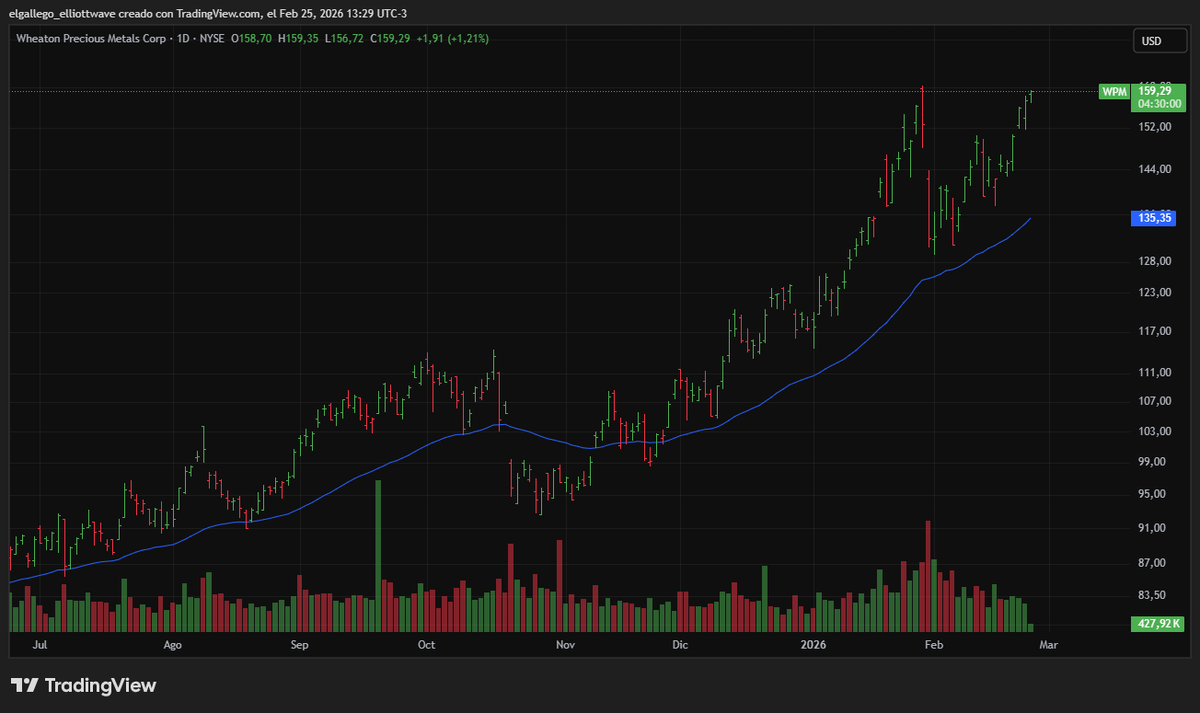This screenshot has height=713, width=1200.
Task: Click the 144,00 price axis label
Action: pyautogui.click(x=1154, y=170)
